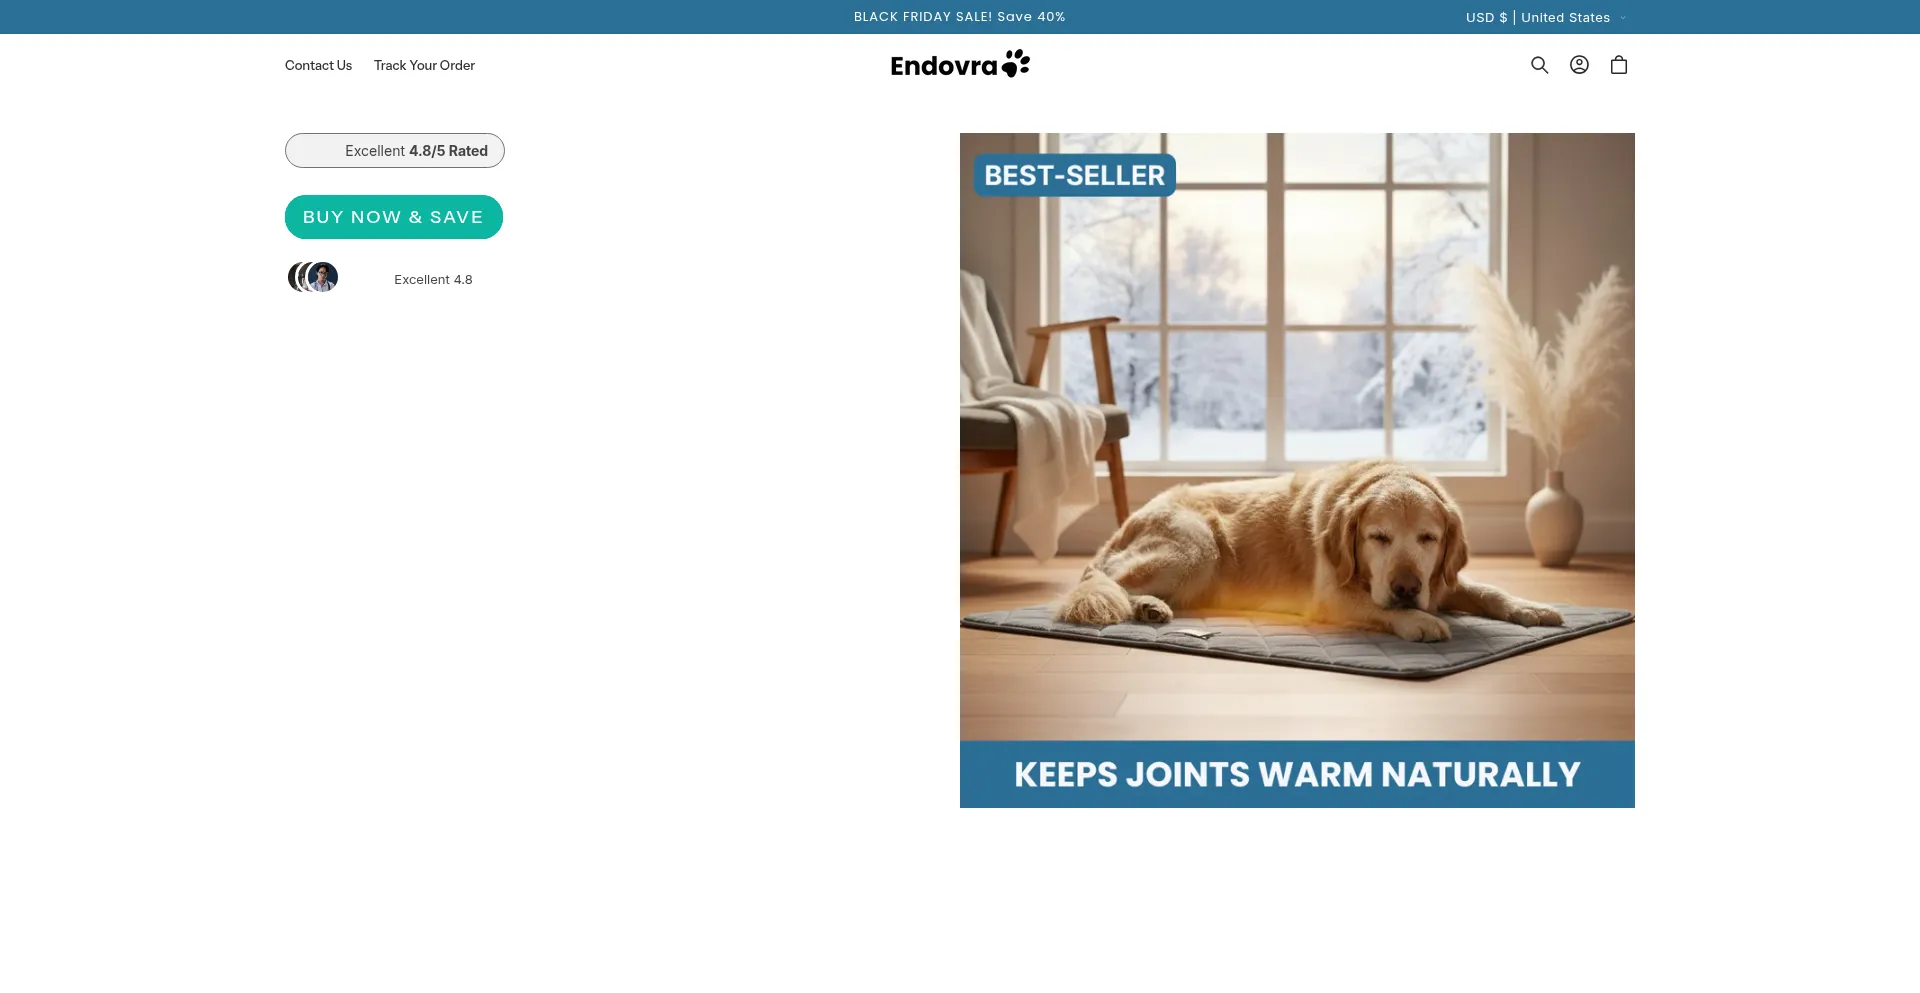The height and width of the screenshot is (993, 1920).
Task: Click the KEEPS JOINTS WARM NATURALLY banner
Action: (x=1297, y=774)
